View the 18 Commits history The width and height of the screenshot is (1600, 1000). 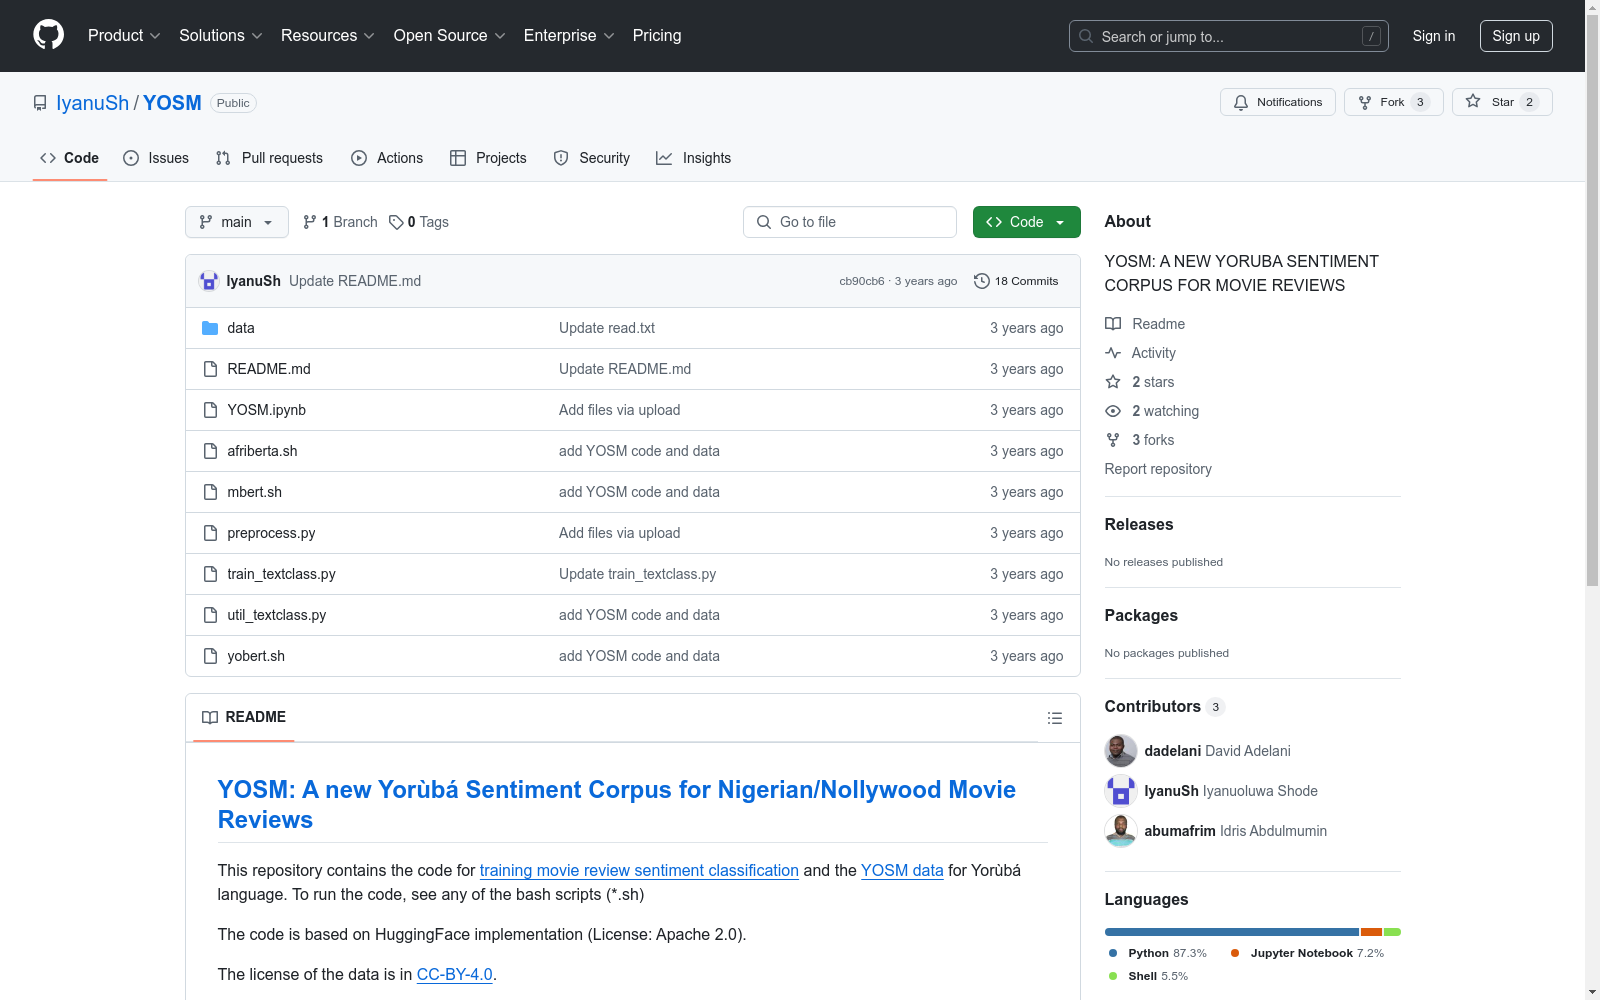(x=1016, y=281)
